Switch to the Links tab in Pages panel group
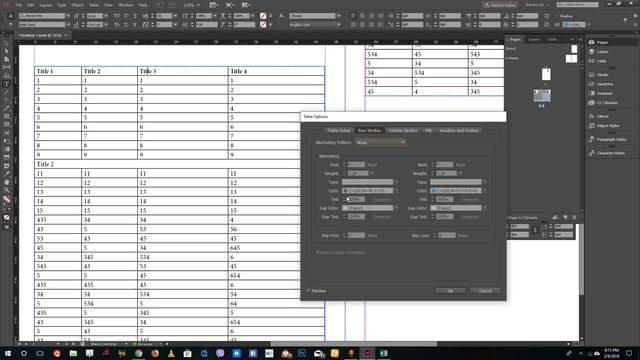 (552, 40)
